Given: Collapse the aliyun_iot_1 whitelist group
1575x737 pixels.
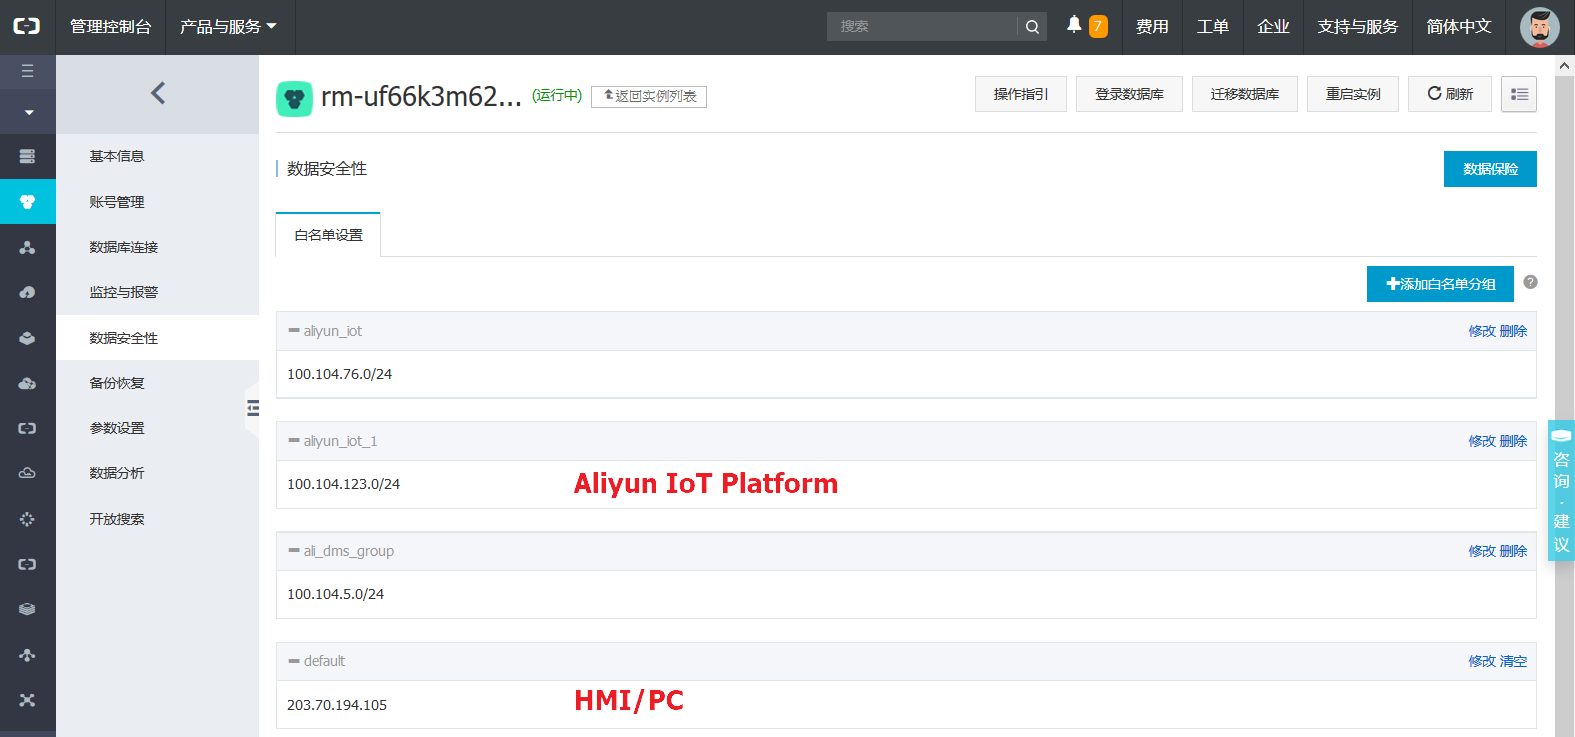Looking at the screenshot, I should [294, 441].
